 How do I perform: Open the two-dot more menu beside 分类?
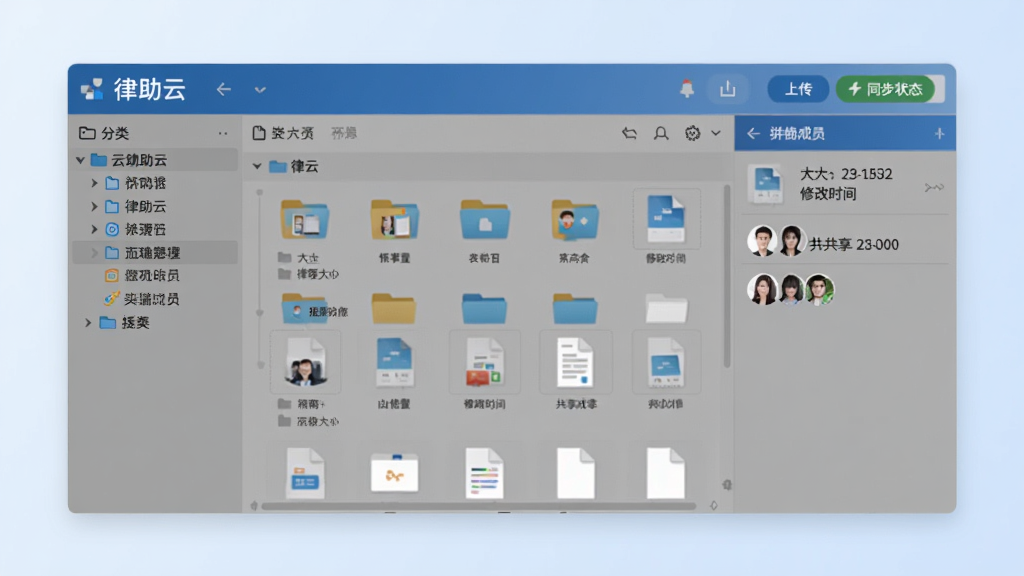223,133
